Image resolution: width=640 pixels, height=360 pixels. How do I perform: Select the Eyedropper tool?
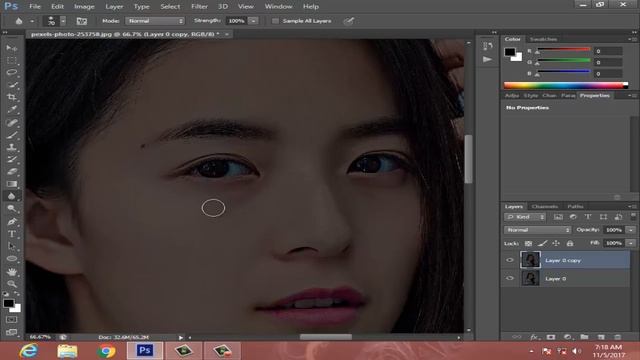11,109
